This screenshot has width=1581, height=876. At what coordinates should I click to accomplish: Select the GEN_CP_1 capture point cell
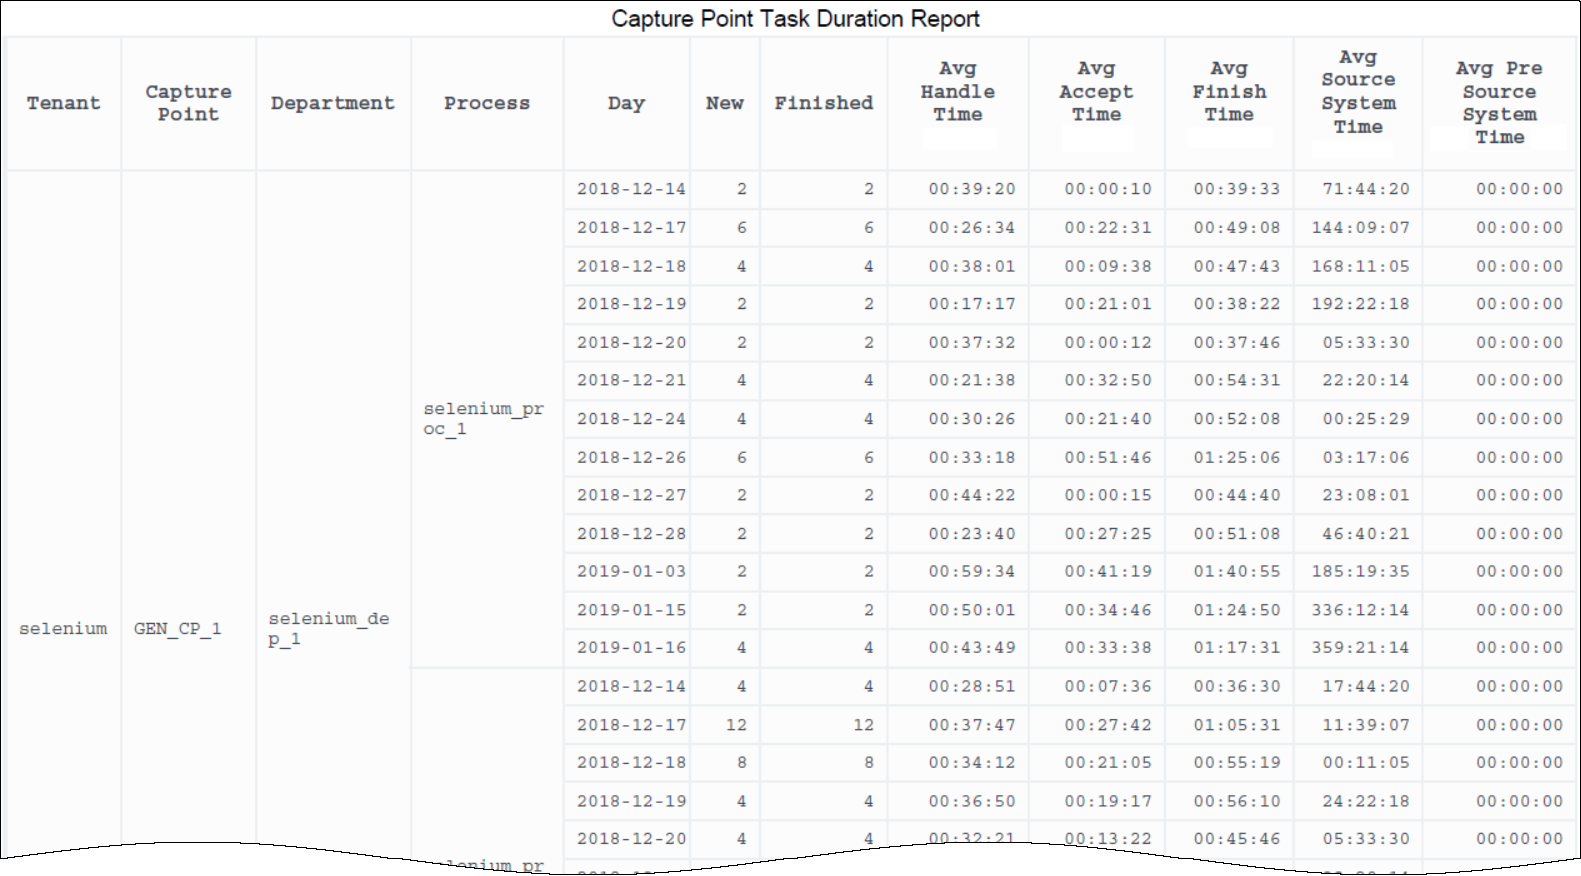[x=177, y=629]
